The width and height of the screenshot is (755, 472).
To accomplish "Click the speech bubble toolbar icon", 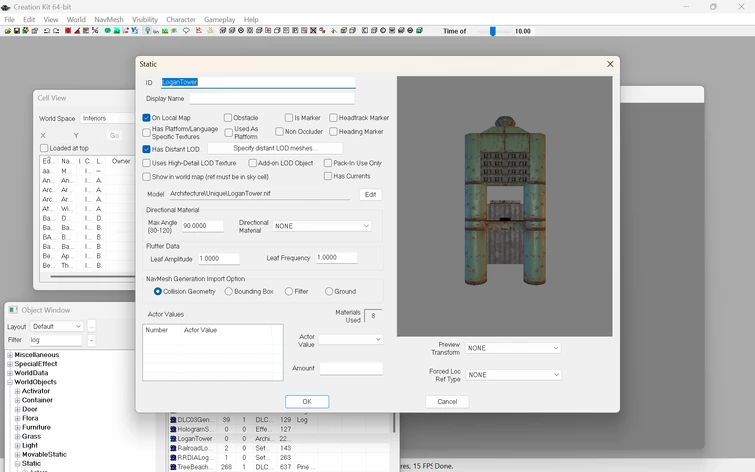I will click(186, 31).
